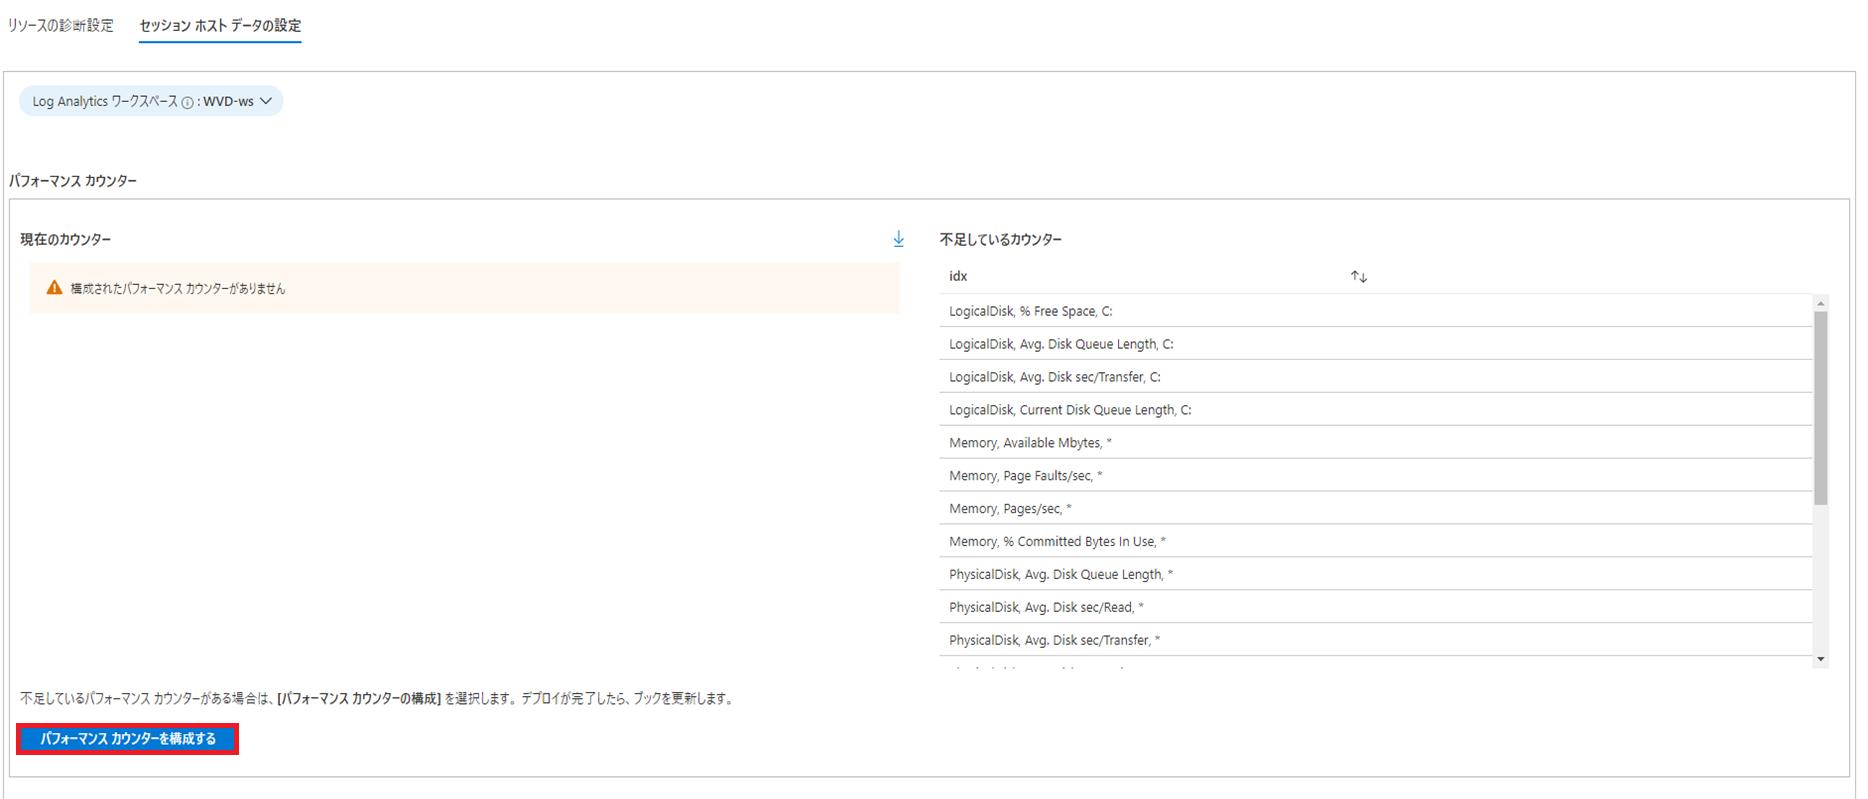Select the Memory Available Mbytes row
Image resolution: width=1868 pixels, height=799 pixels.
click(x=1029, y=443)
